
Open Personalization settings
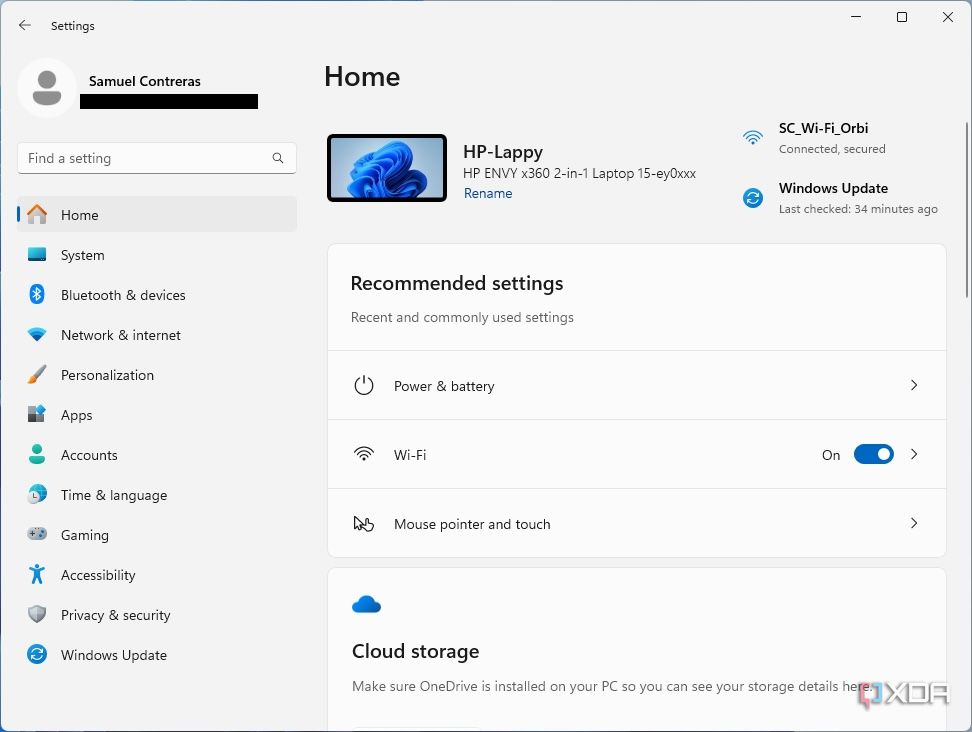[x=157, y=374]
